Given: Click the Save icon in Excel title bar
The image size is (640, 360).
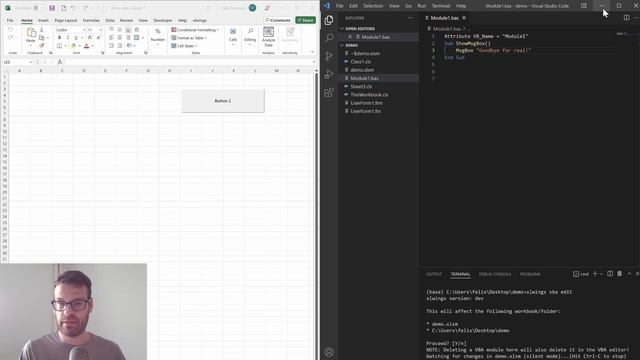Looking at the screenshot, I should point(52,8).
